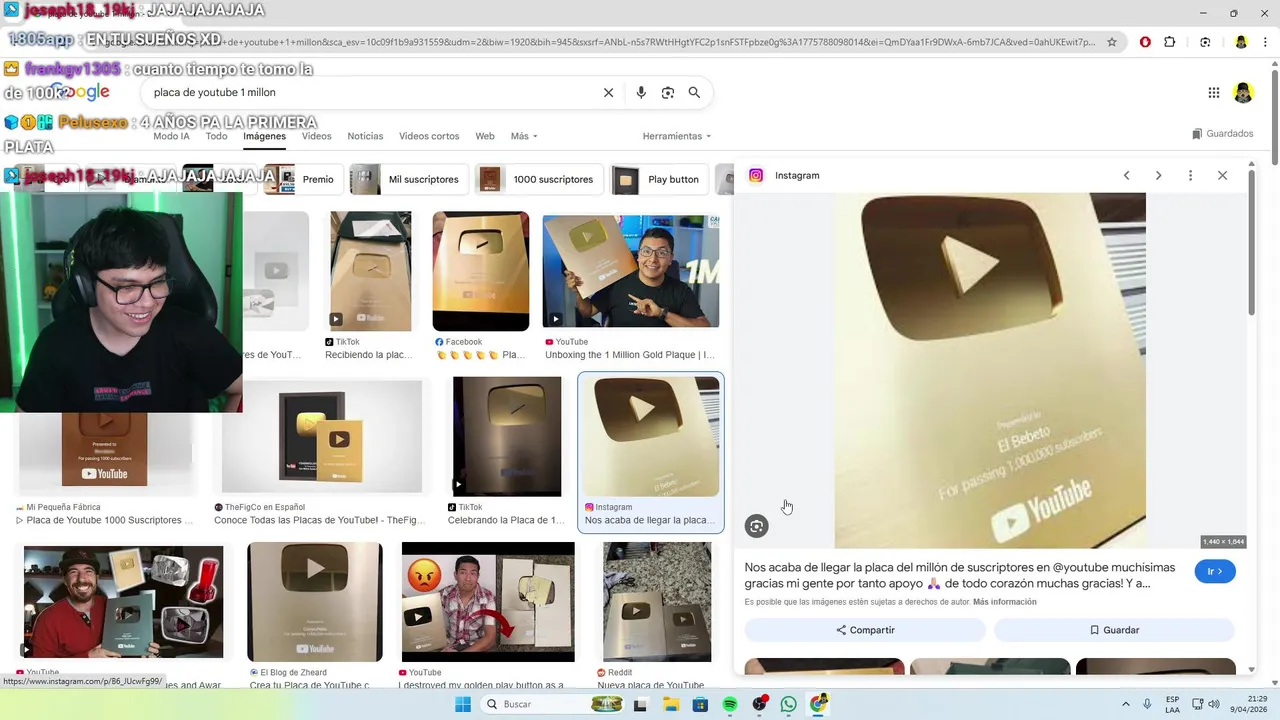Open Google Lens image search icon

click(x=668, y=92)
